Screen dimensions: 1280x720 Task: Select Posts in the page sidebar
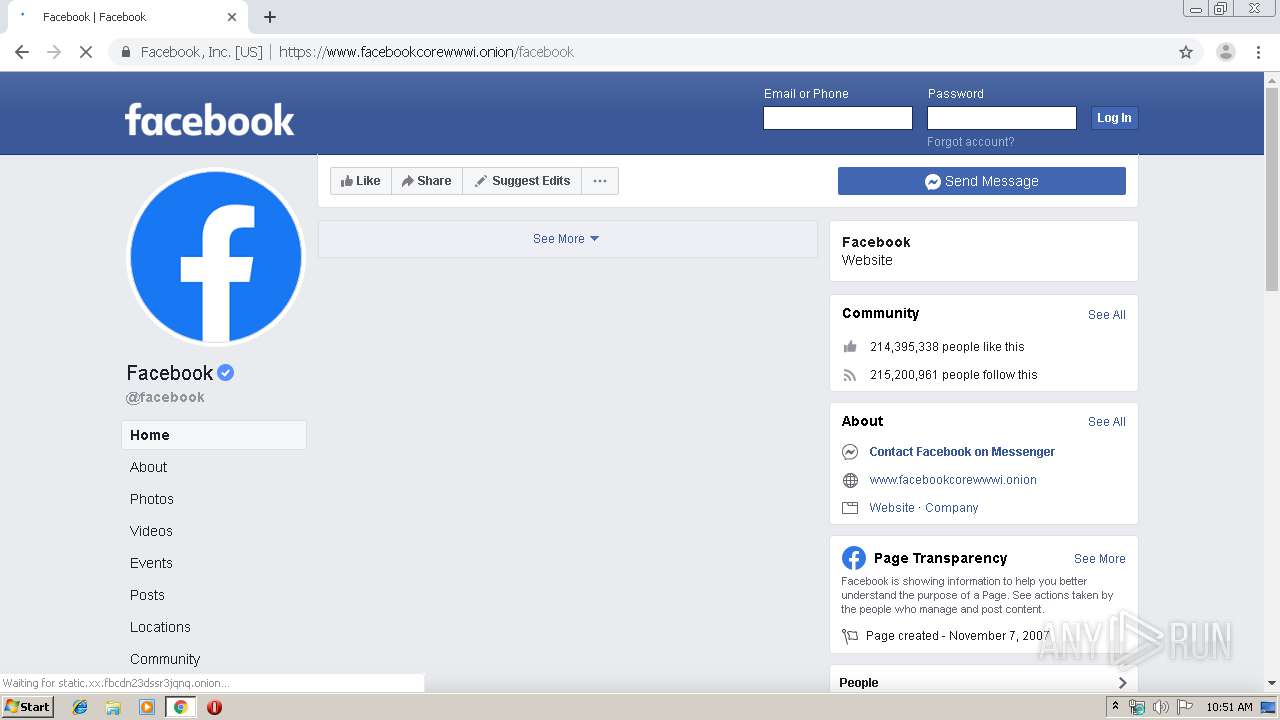click(x=147, y=595)
